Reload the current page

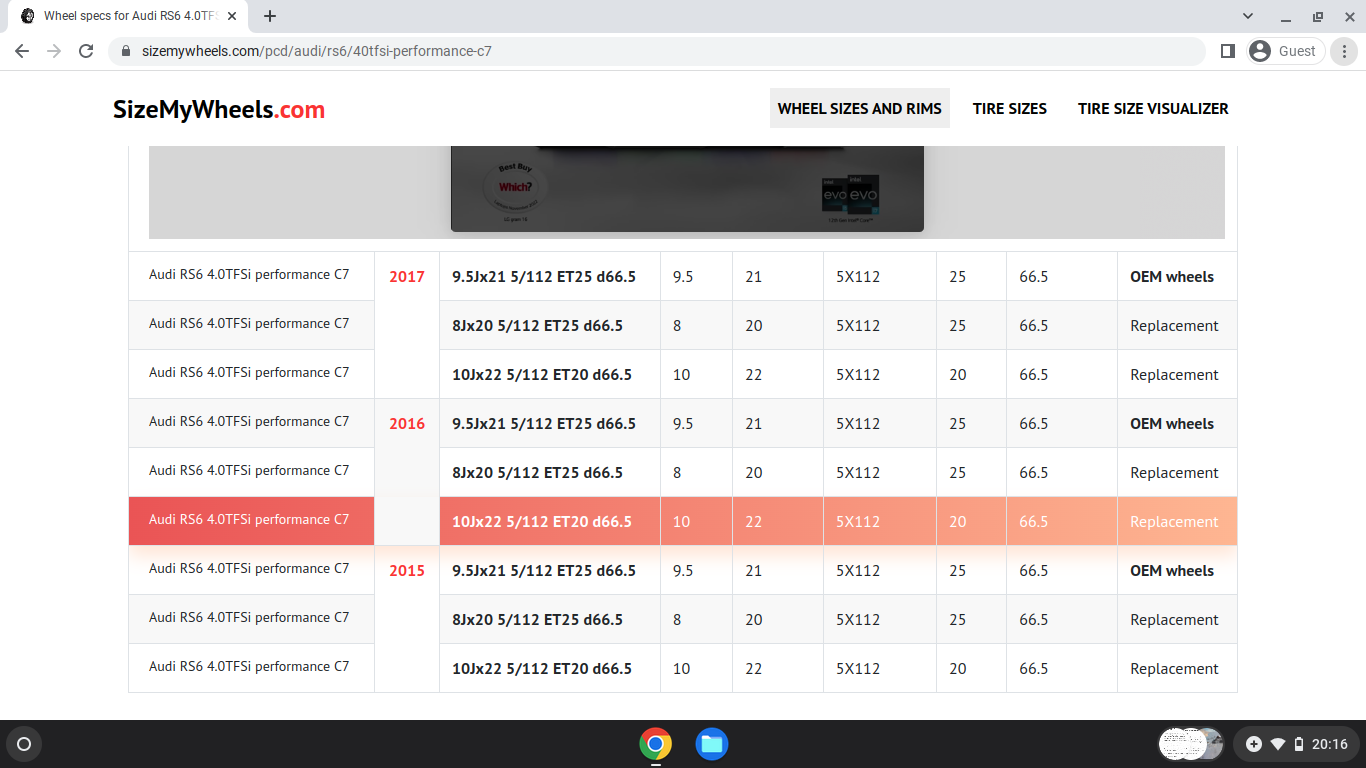pos(86,51)
